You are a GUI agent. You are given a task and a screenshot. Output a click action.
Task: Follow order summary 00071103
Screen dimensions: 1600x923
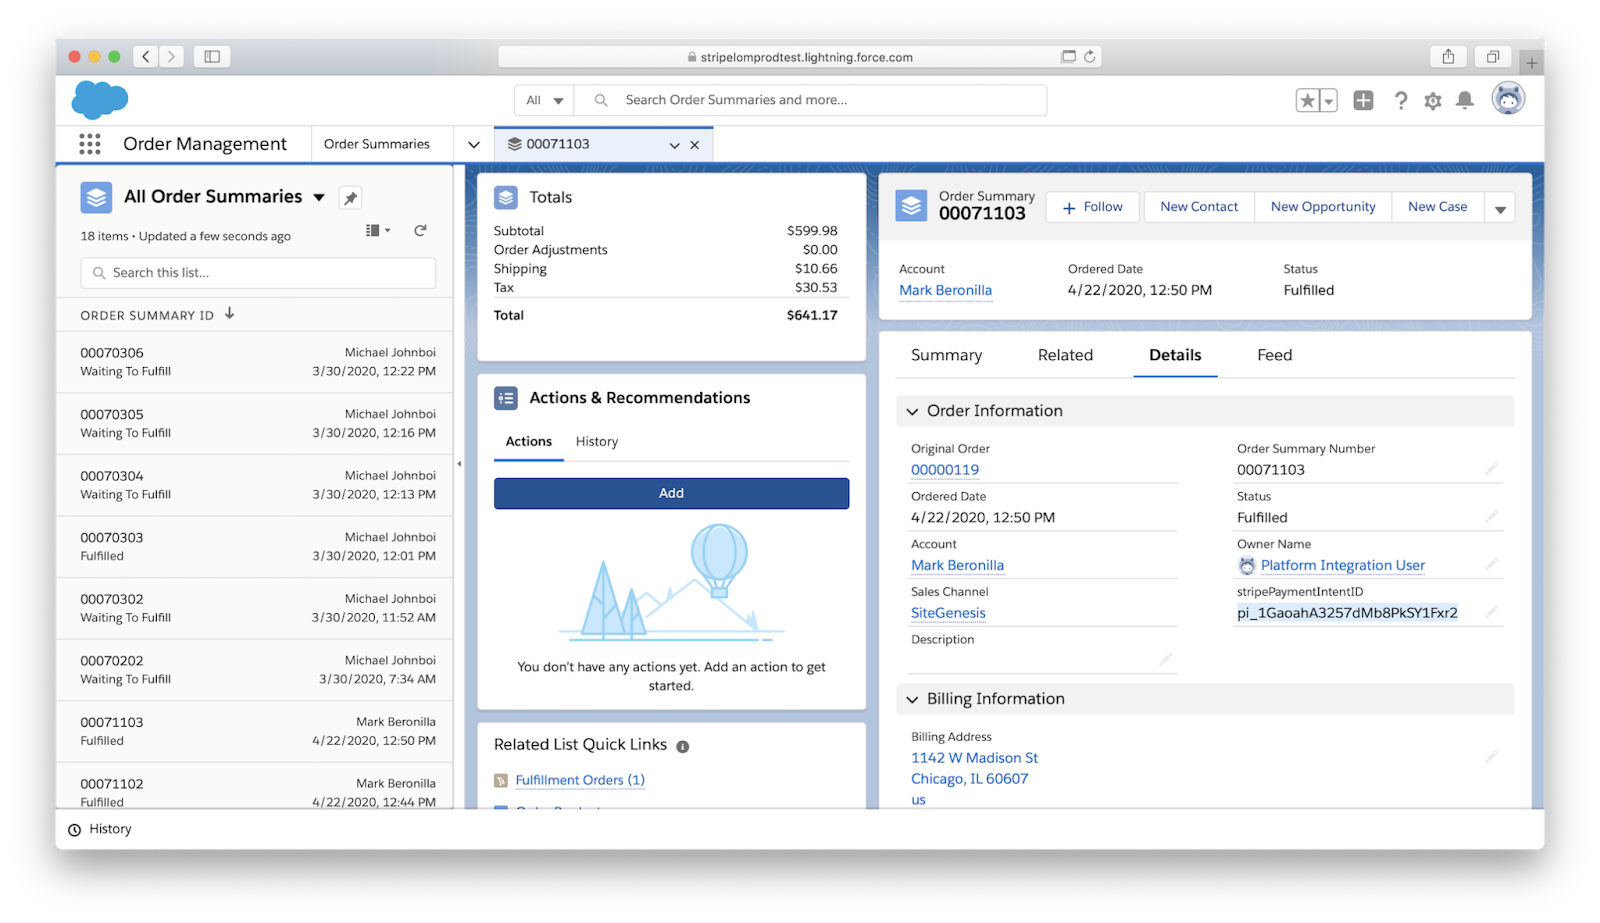pos(1091,207)
